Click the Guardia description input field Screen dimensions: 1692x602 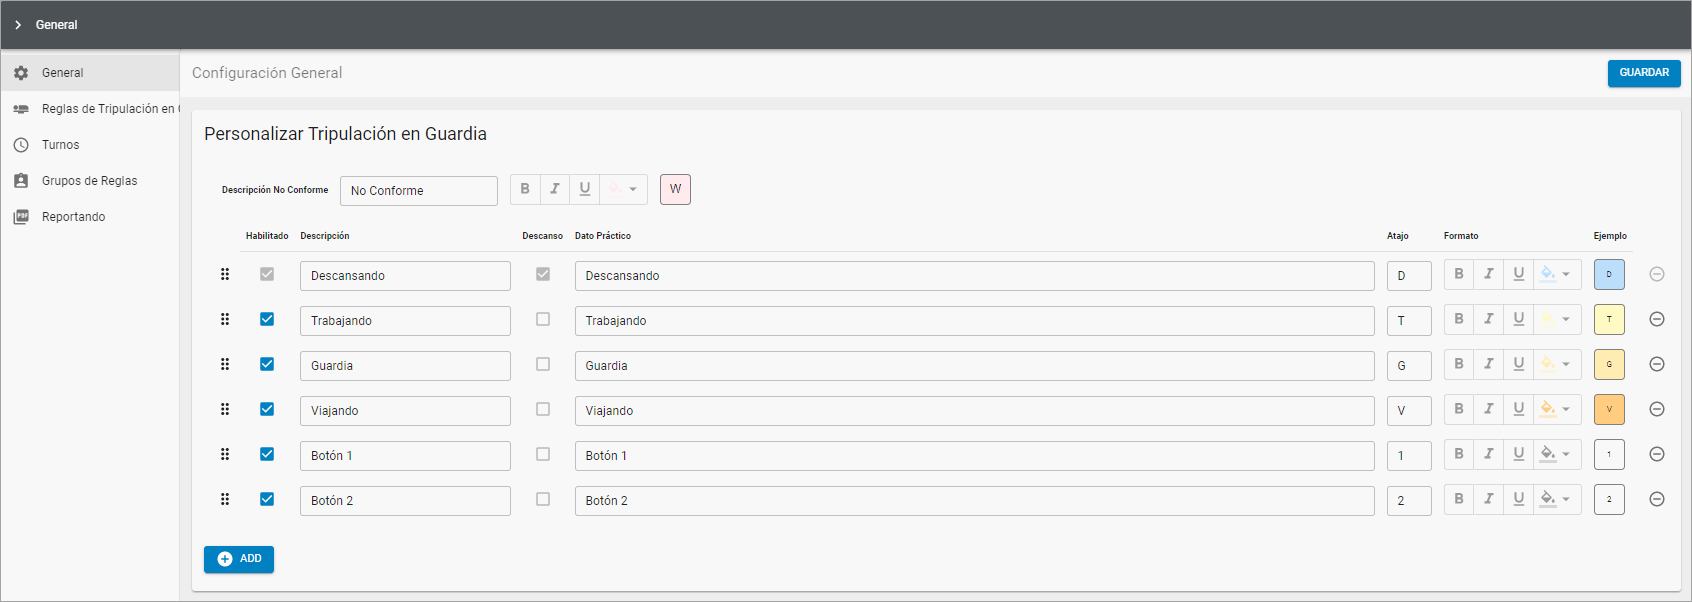click(x=405, y=366)
